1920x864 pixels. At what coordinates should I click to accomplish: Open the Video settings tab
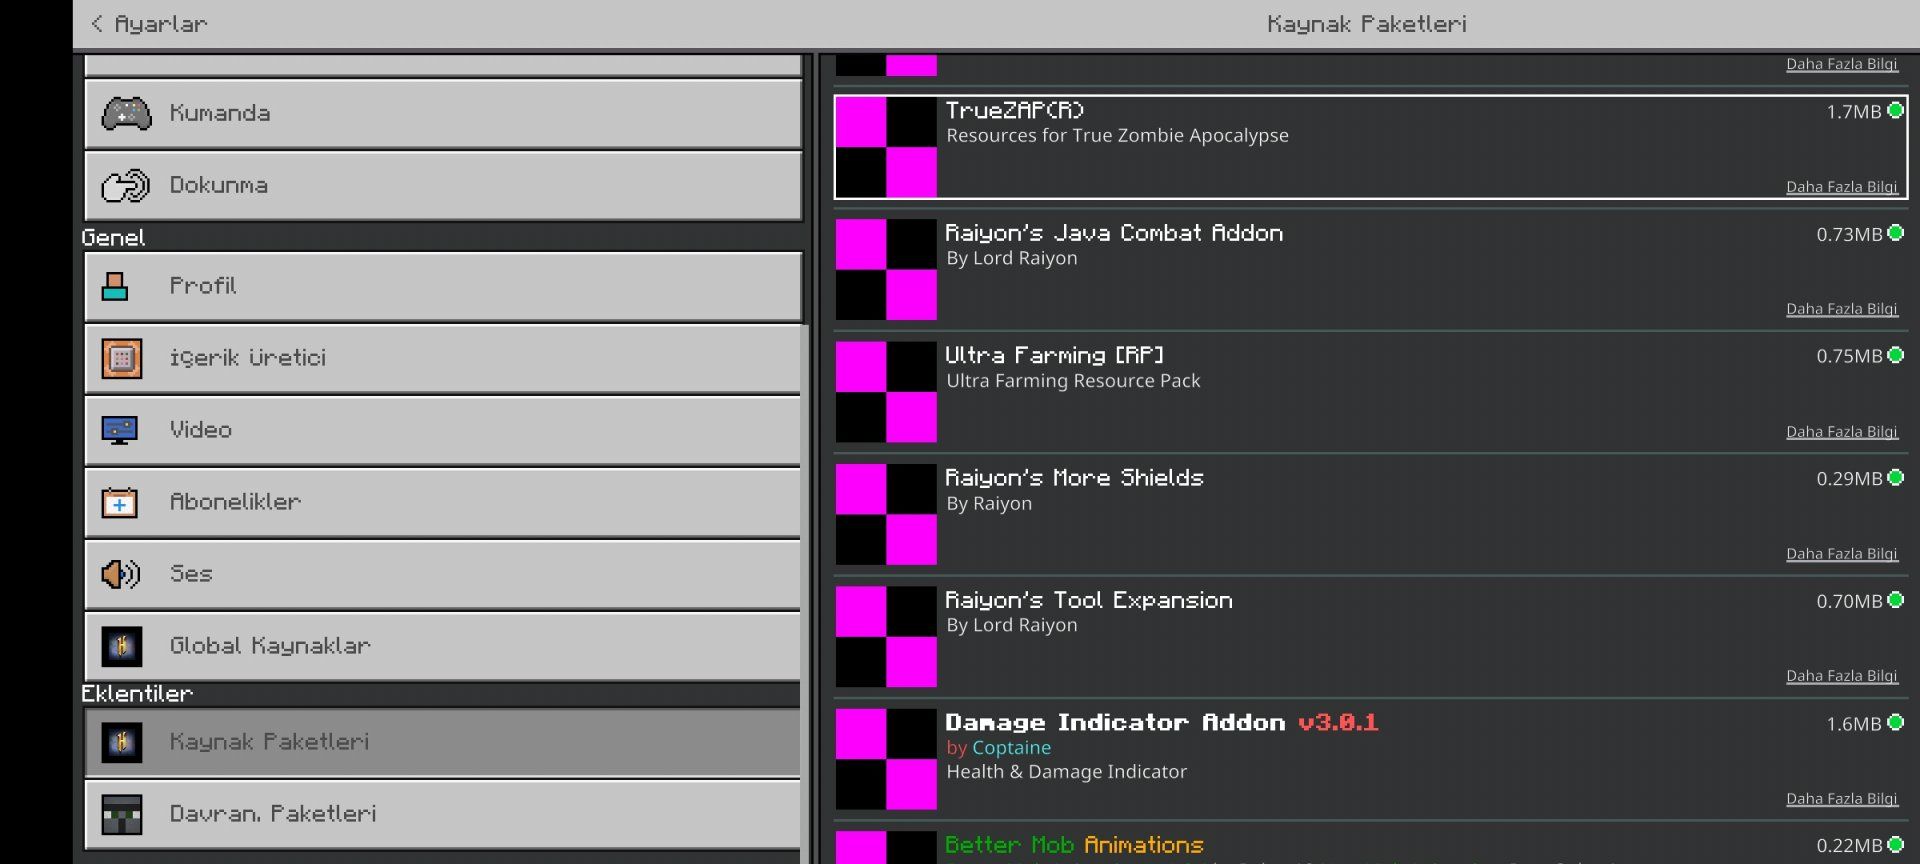coord(443,430)
